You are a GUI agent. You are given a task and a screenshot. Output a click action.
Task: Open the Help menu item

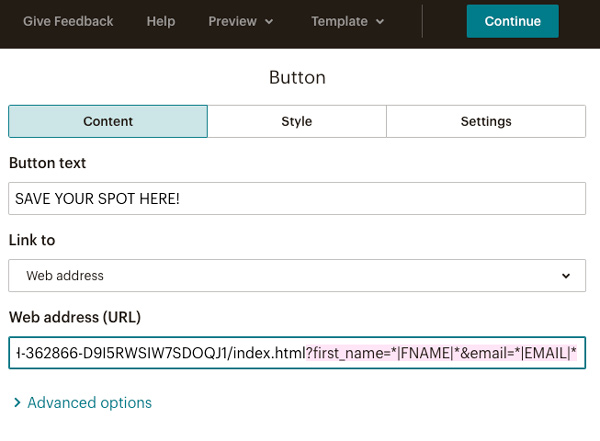point(160,21)
